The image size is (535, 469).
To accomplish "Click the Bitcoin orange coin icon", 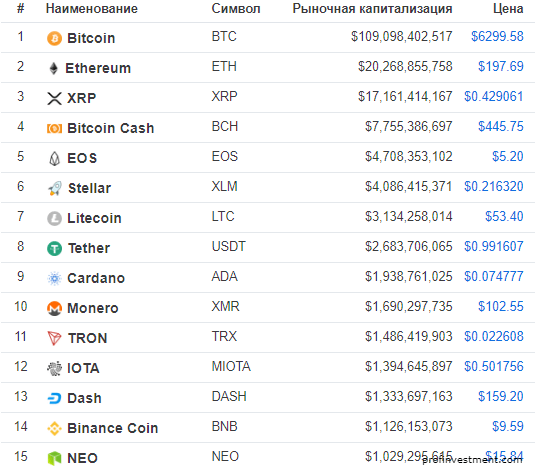I will [54, 38].
